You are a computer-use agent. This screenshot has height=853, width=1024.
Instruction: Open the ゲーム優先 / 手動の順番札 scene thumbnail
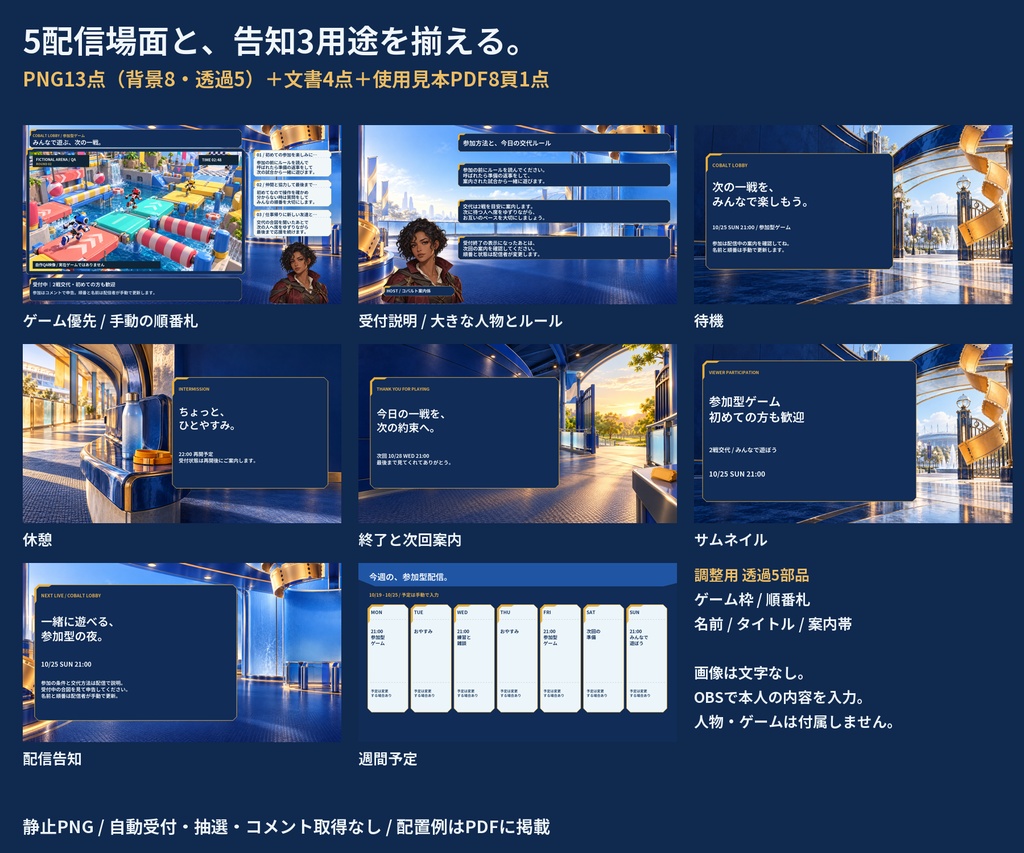click(x=182, y=214)
